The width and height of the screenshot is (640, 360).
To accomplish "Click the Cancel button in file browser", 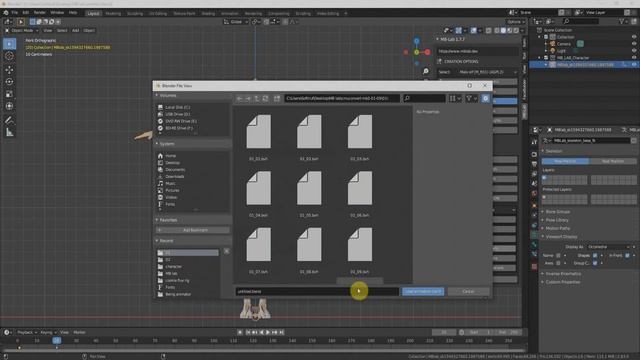I will tap(468, 291).
